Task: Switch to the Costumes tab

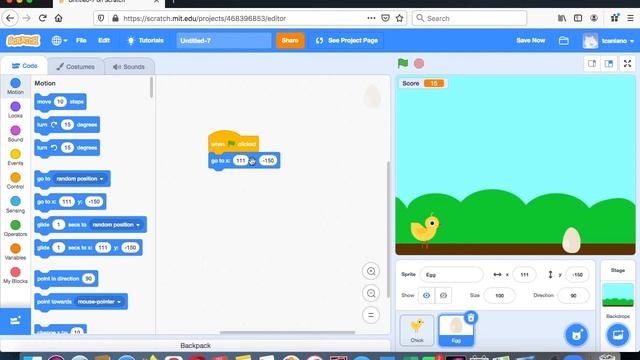Action: click(75, 67)
